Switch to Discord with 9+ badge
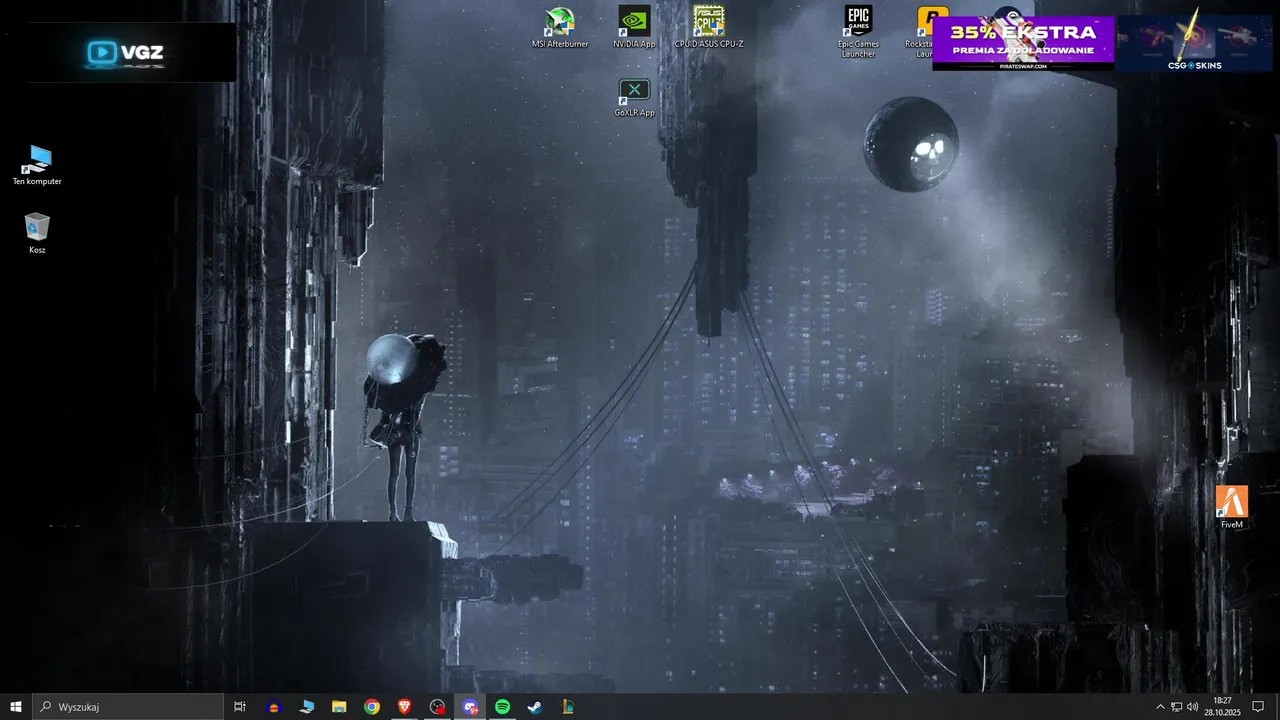The width and height of the screenshot is (1280, 720). [470, 707]
